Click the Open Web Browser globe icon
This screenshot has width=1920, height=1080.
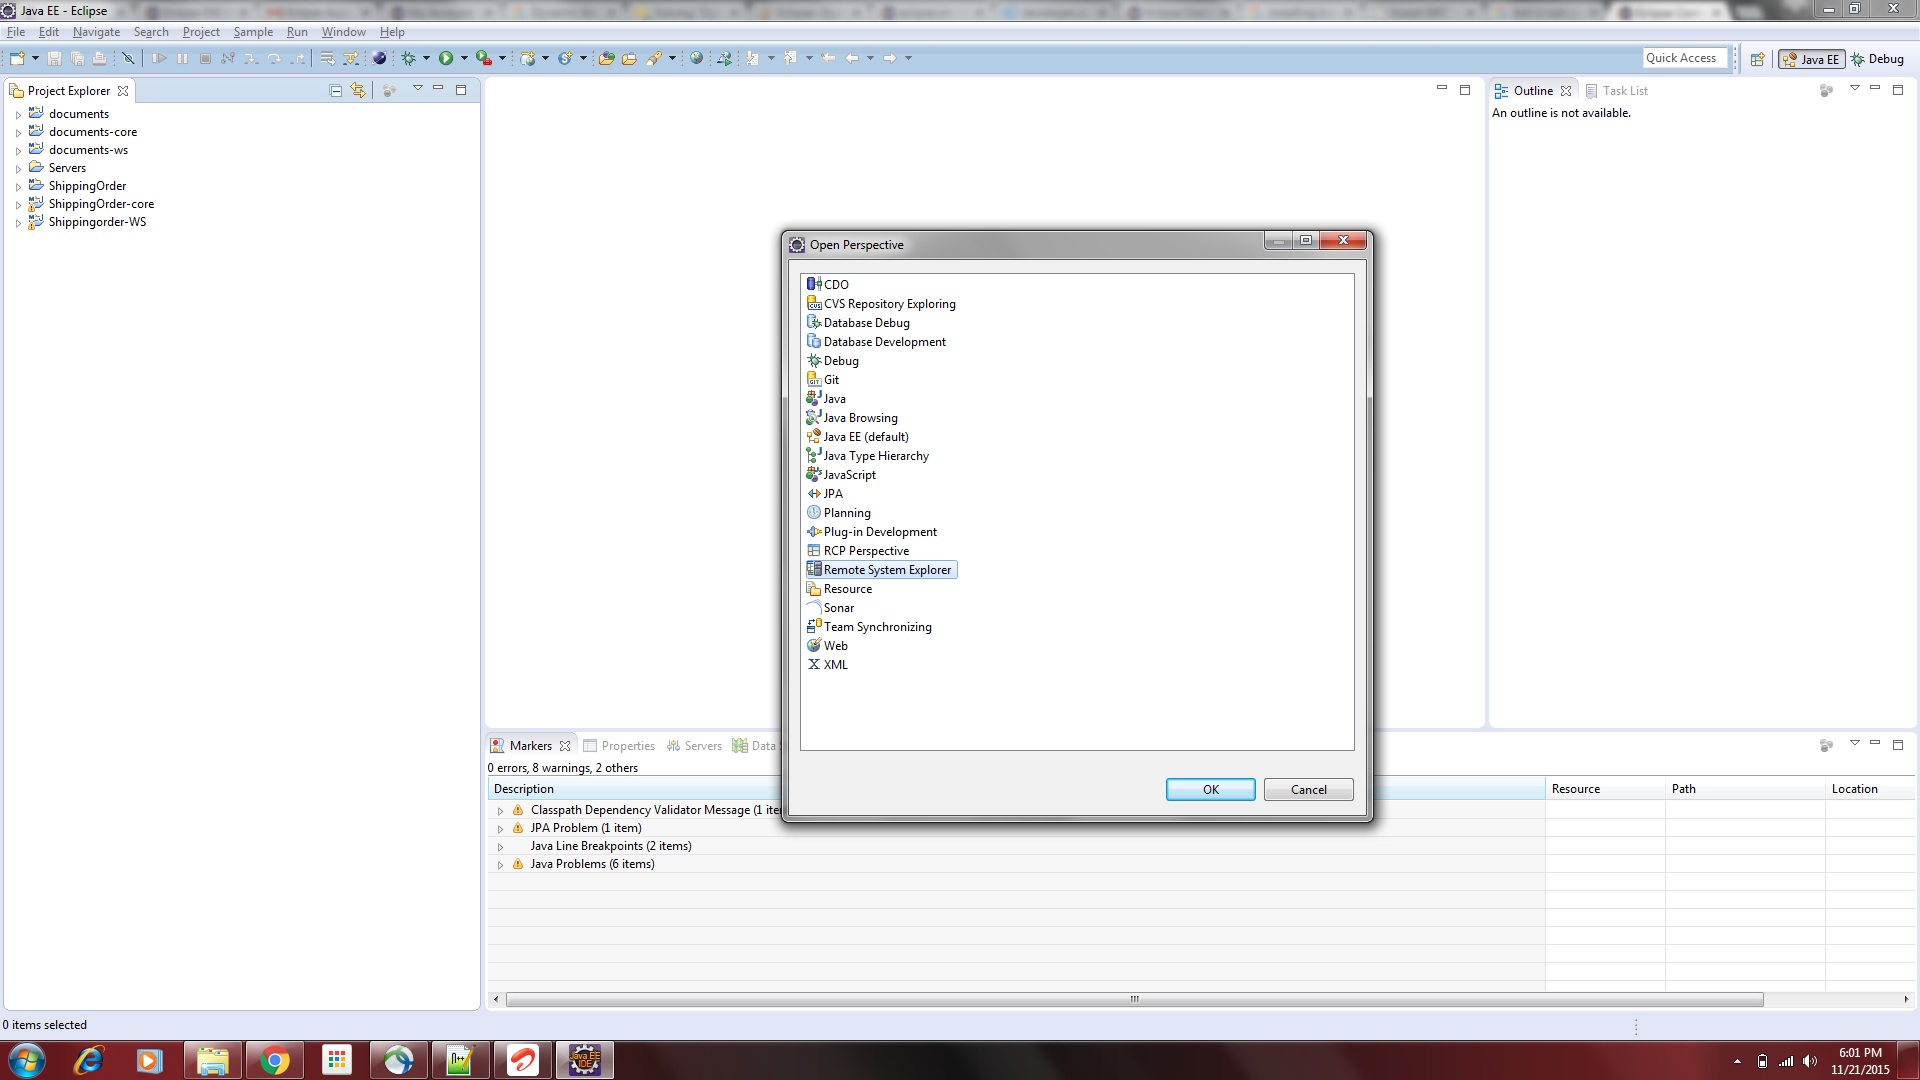(697, 58)
